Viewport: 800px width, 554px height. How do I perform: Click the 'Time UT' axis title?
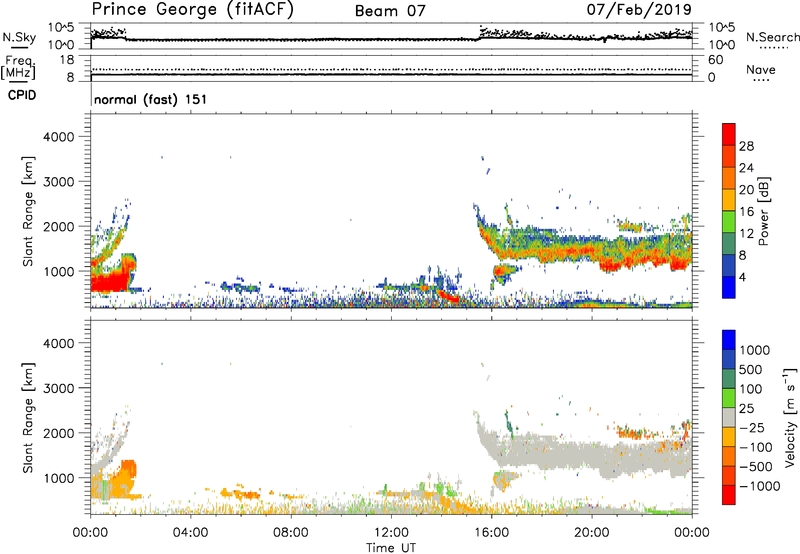[x=391, y=547]
